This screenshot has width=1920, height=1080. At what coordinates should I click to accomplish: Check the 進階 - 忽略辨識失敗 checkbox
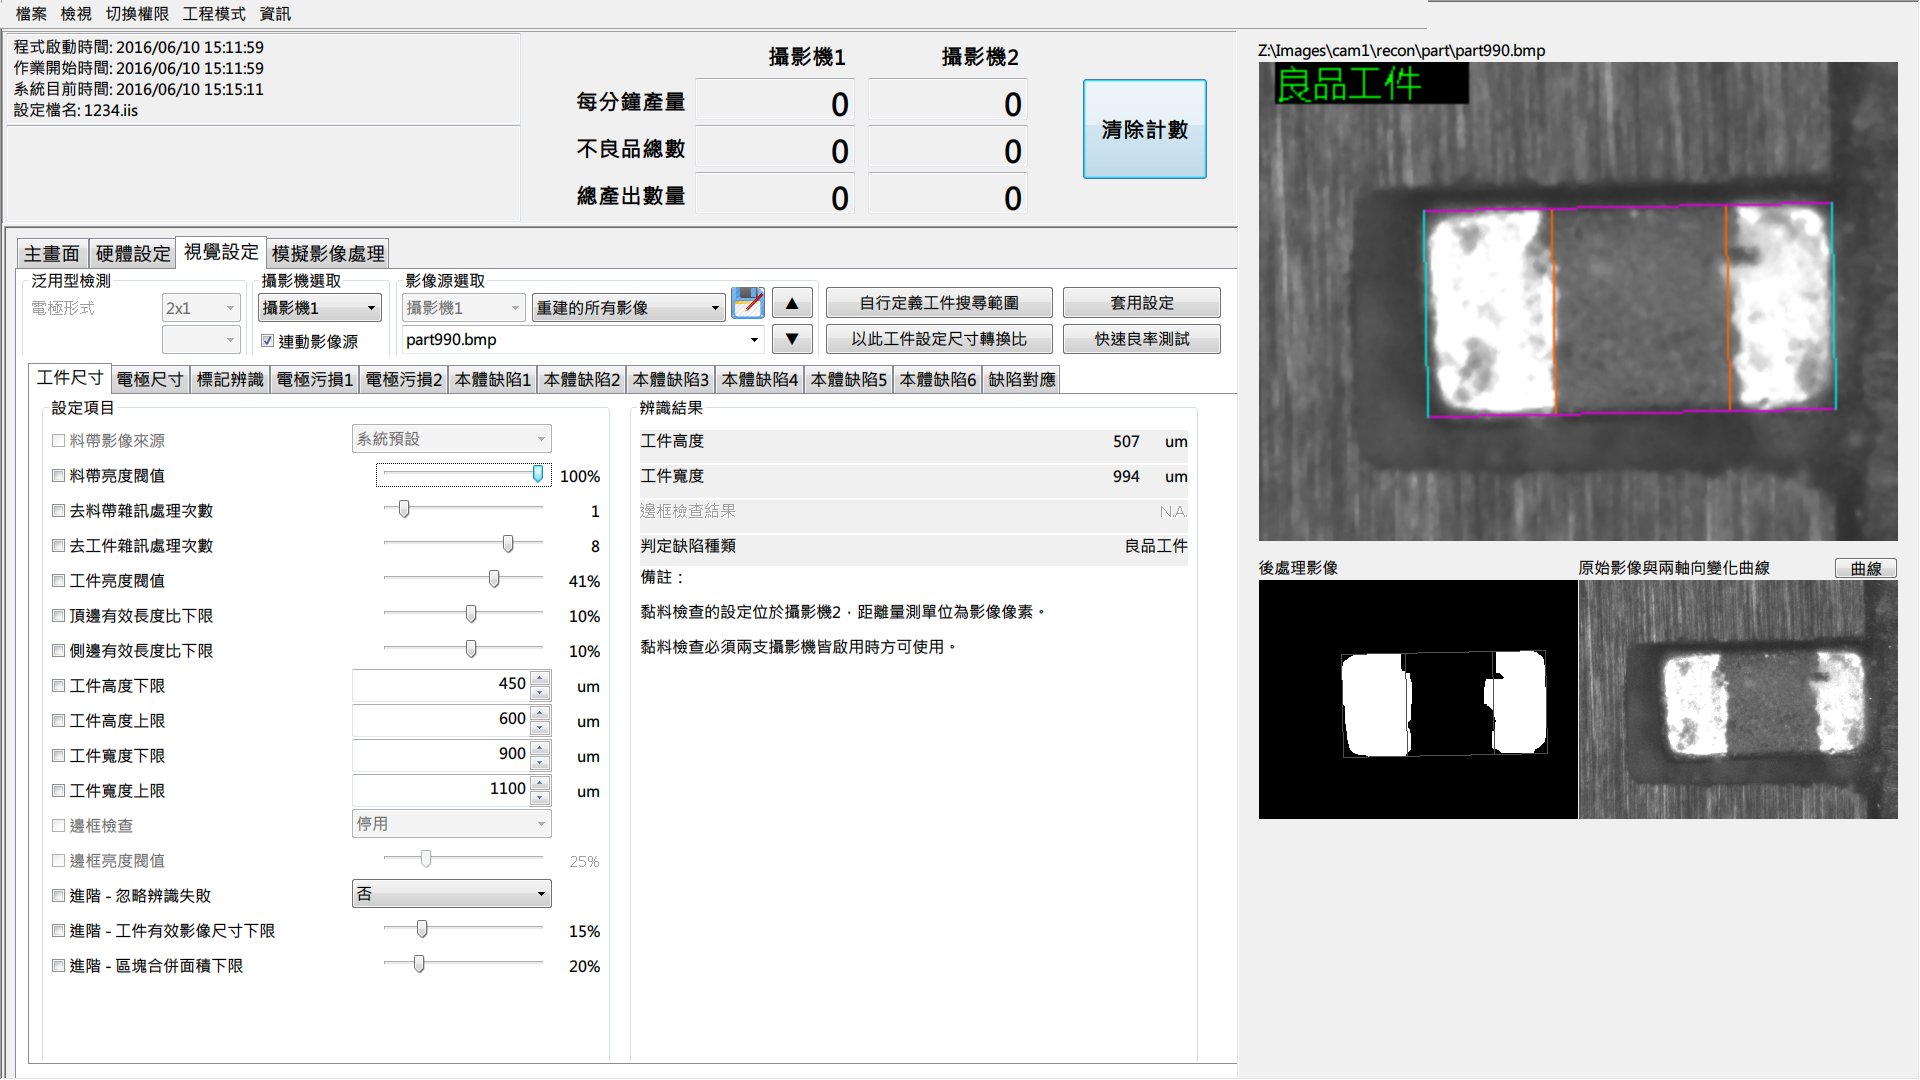58,896
